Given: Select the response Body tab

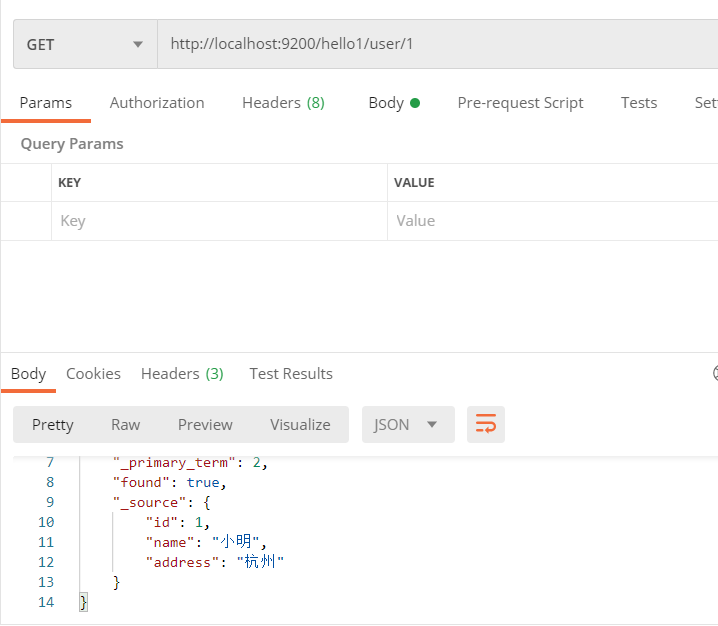Looking at the screenshot, I should point(28,374).
